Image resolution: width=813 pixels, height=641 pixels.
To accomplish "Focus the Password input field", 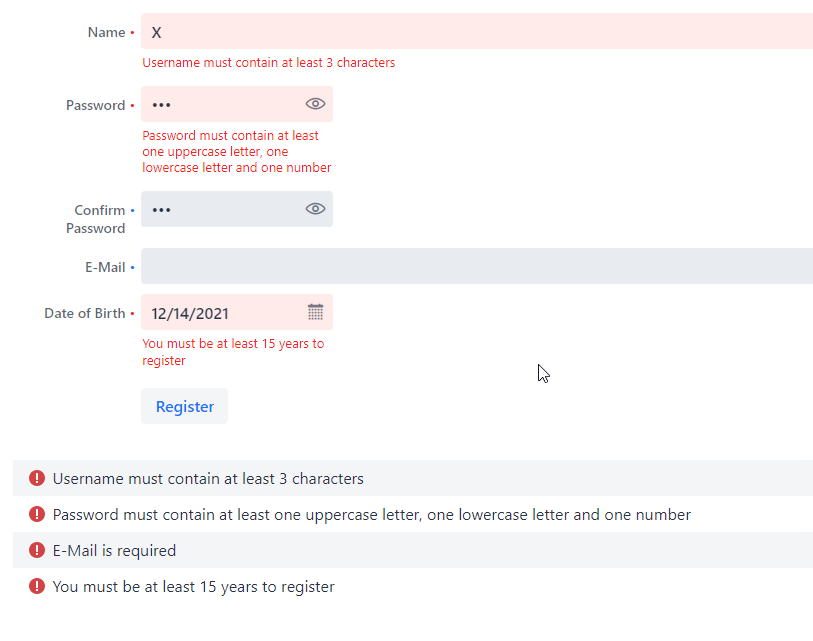I will point(237,104).
